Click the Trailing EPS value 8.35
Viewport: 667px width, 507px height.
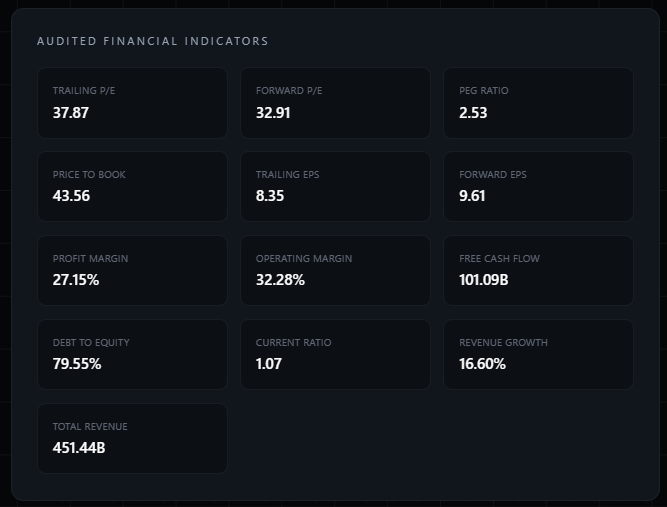pos(270,196)
